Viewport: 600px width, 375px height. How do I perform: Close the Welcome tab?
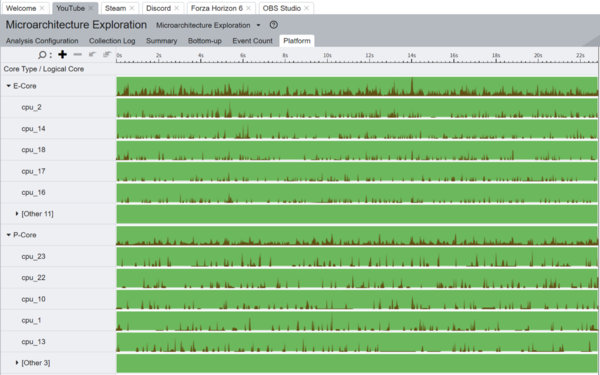click(42, 8)
